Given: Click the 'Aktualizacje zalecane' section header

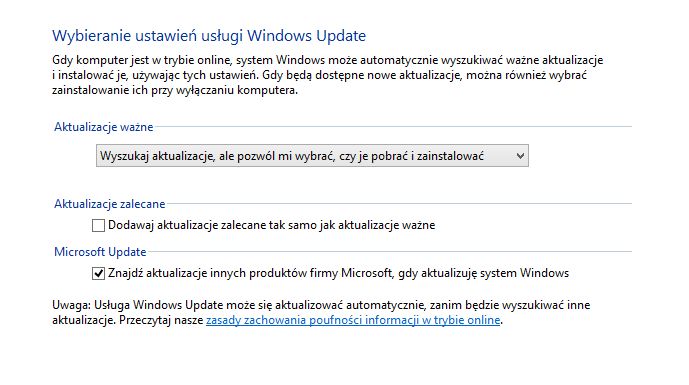Looking at the screenshot, I should click(x=109, y=204).
